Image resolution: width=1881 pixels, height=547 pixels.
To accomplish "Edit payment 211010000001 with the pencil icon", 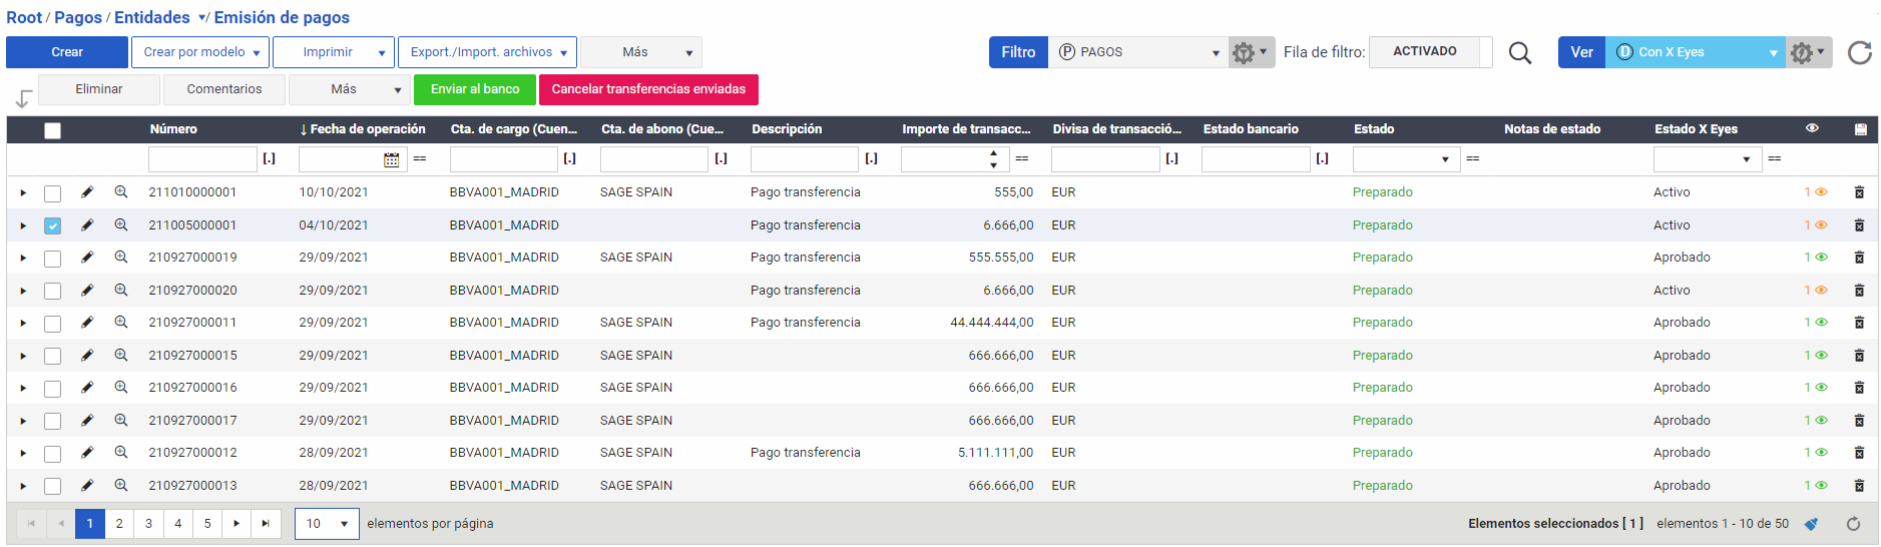I will coord(87,192).
